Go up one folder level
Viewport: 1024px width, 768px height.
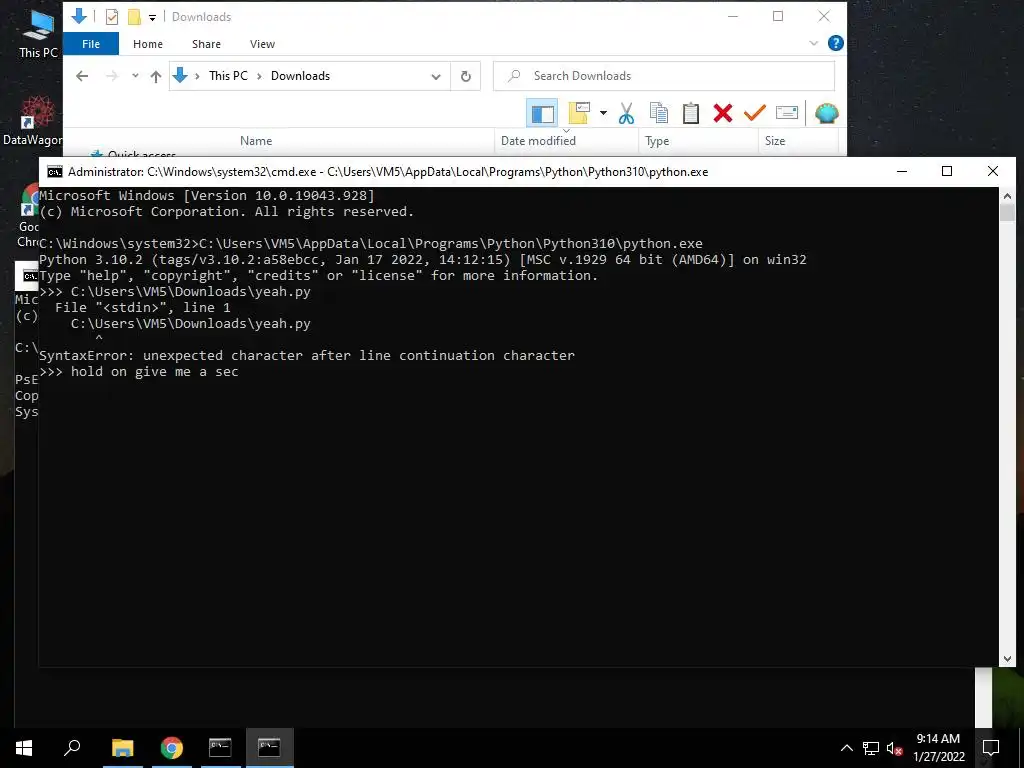155,76
